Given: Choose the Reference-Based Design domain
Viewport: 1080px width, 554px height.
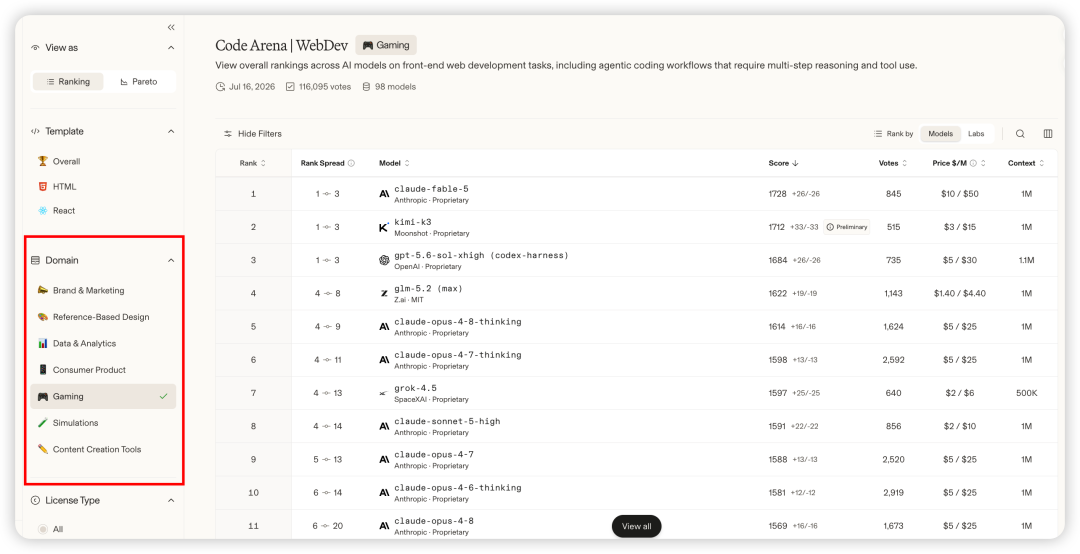Looking at the screenshot, I should coord(103,317).
